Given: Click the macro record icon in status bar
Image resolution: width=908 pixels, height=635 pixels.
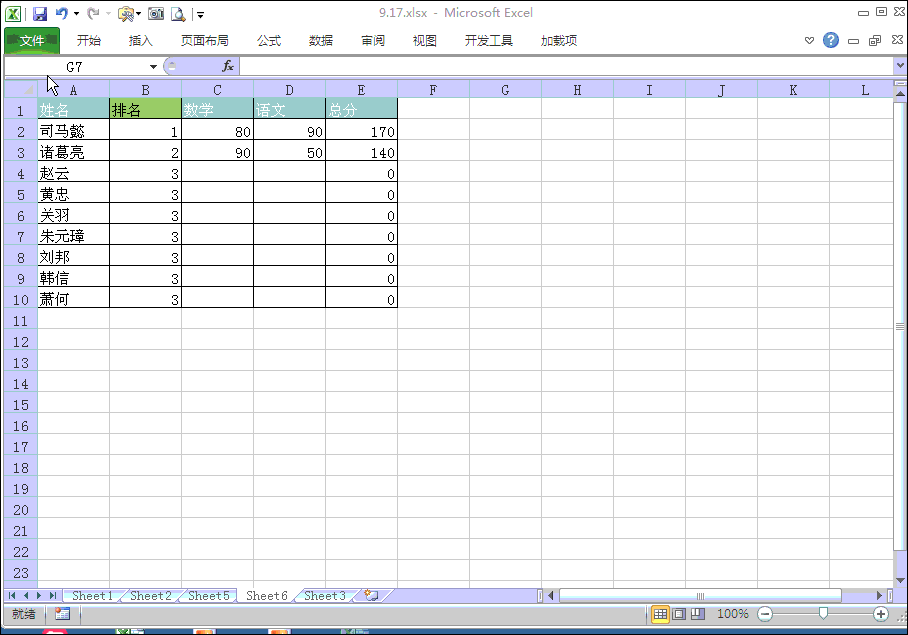Looking at the screenshot, I should click(62, 614).
